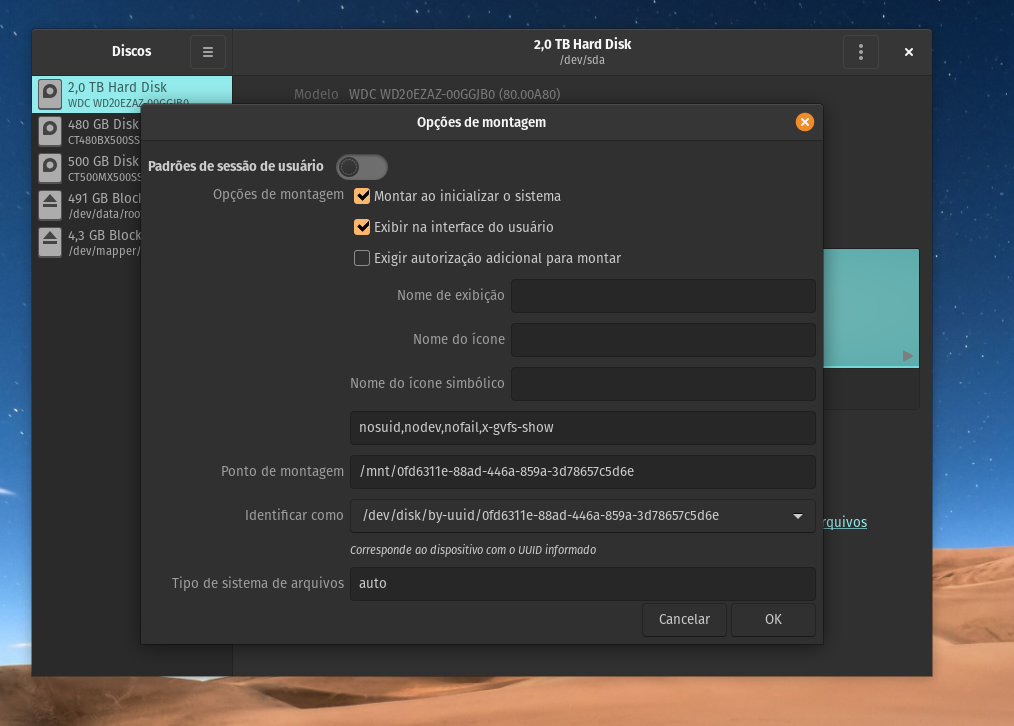Click the teal partition volume block

tap(870, 308)
